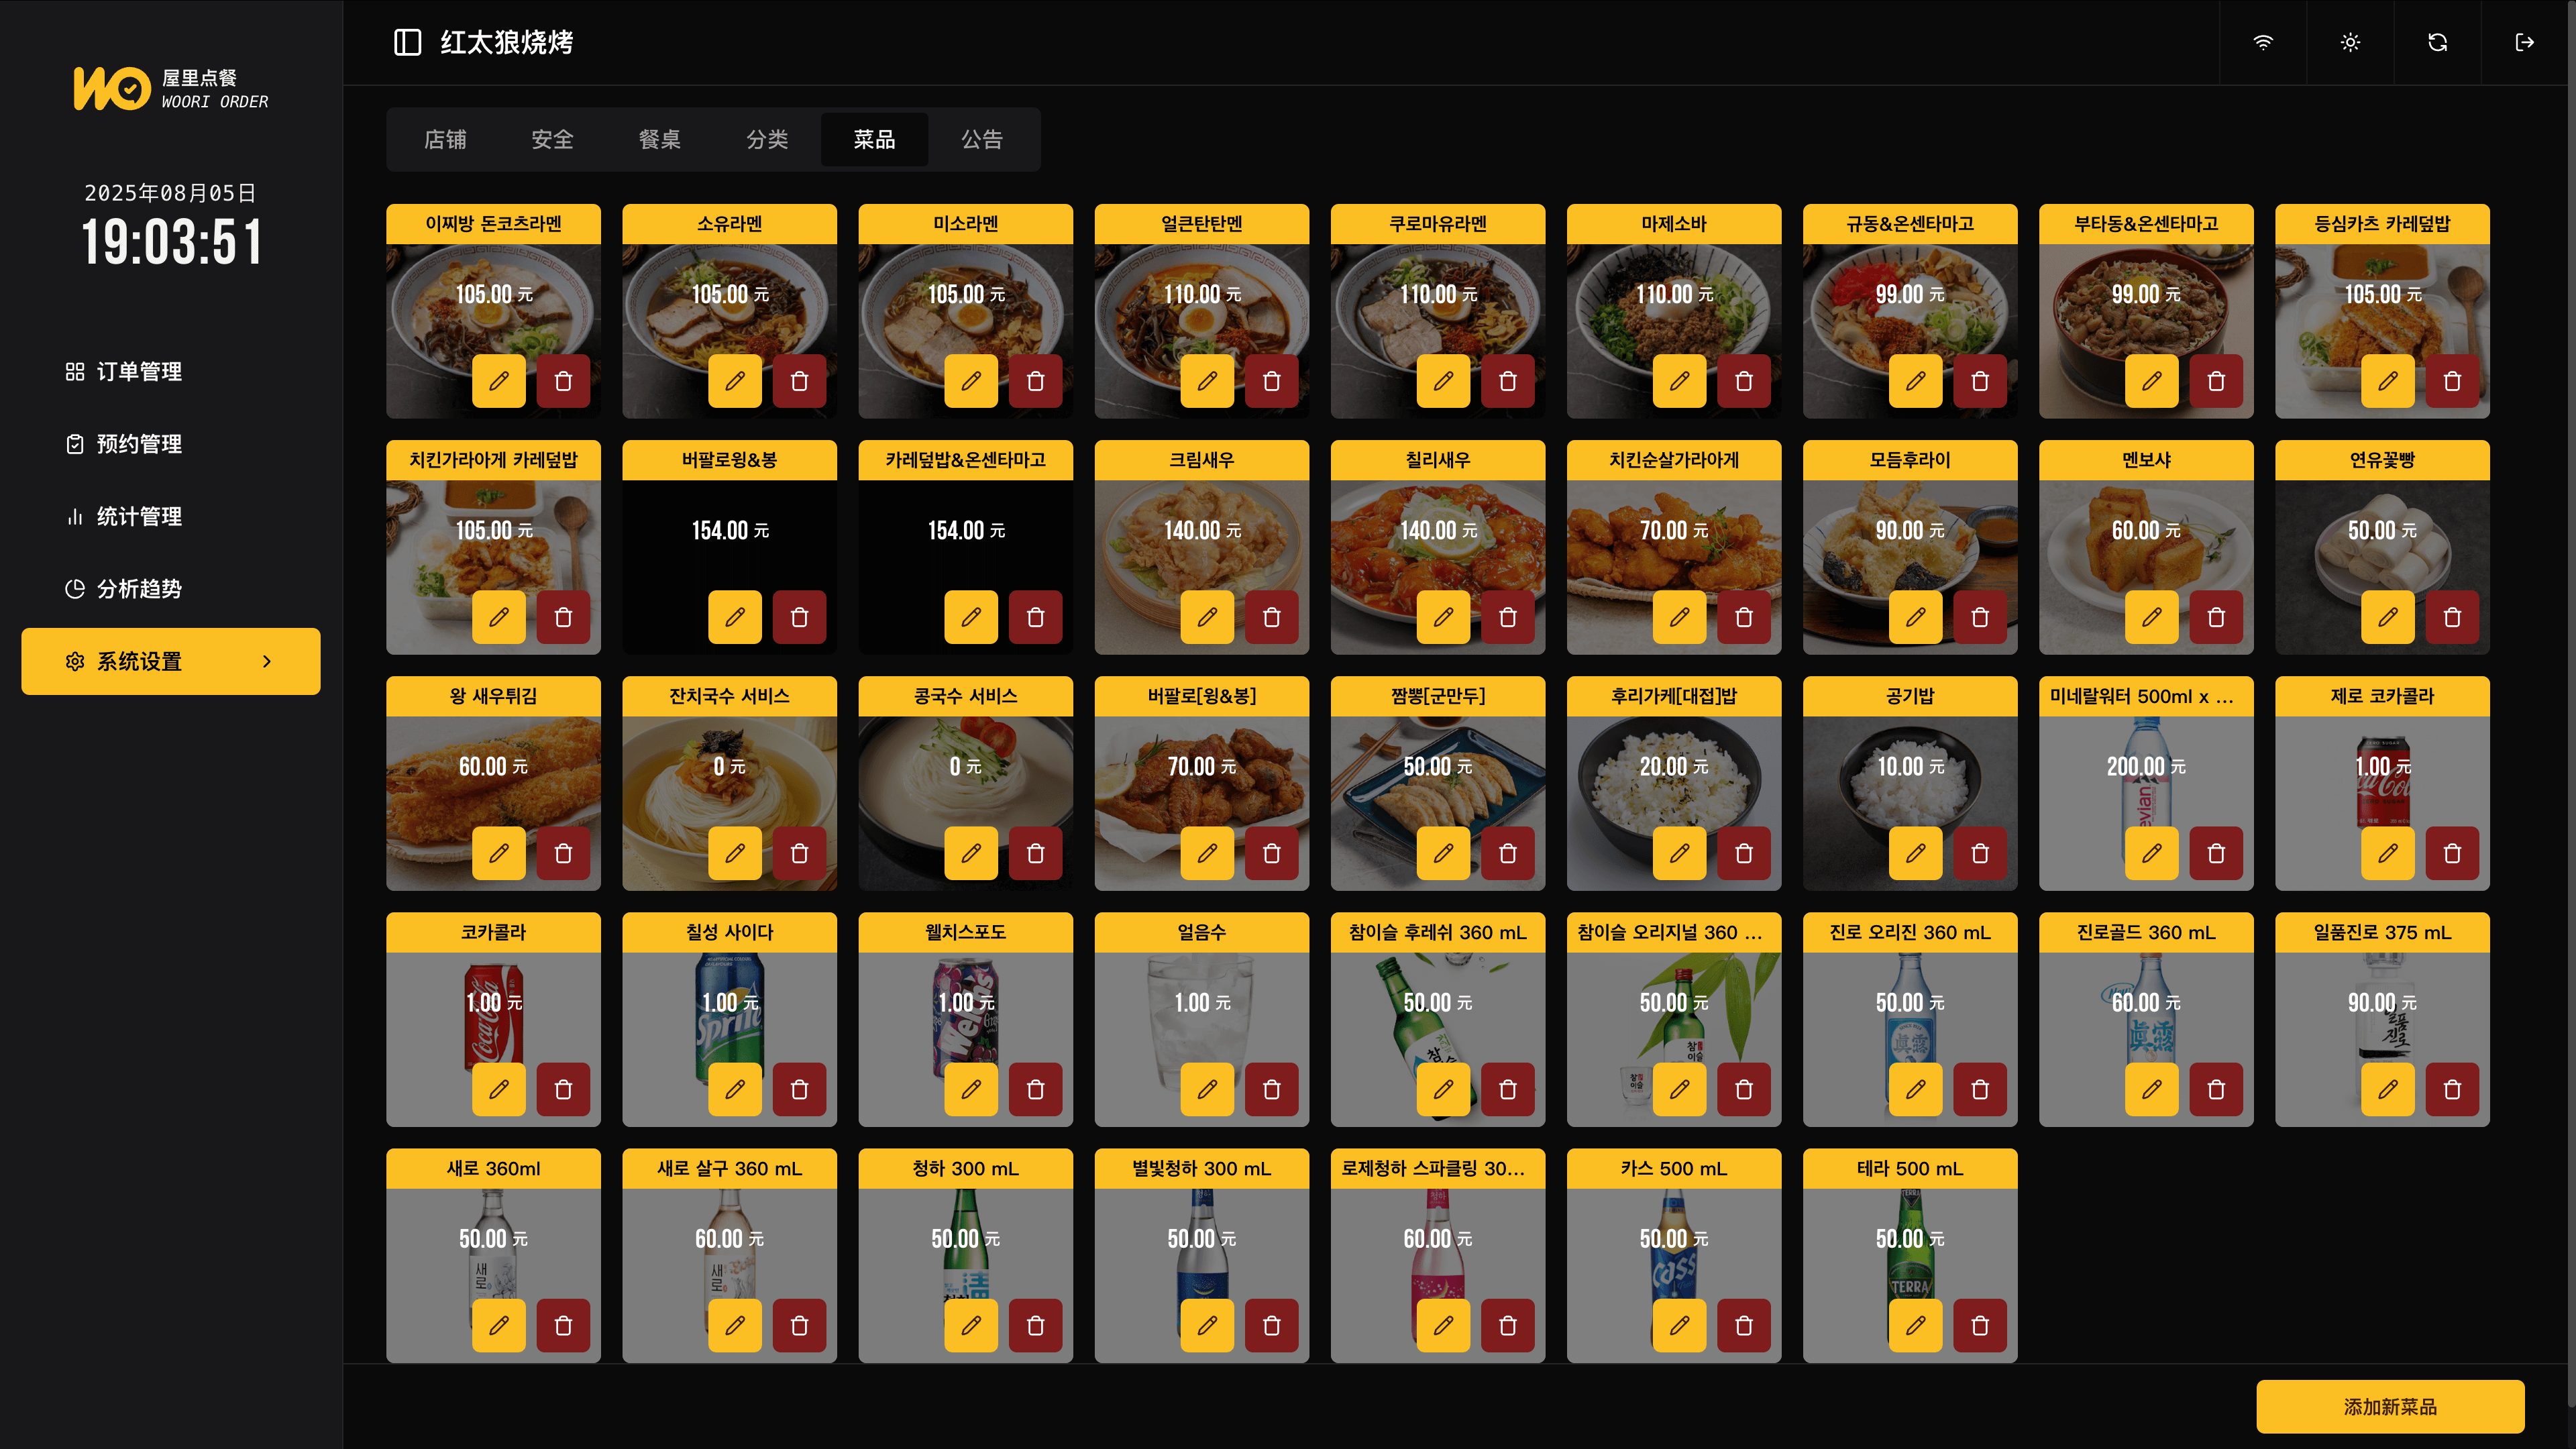Expand the 系统设置 chevron arrow
This screenshot has width=2576, height=1449.
(x=267, y=661)
